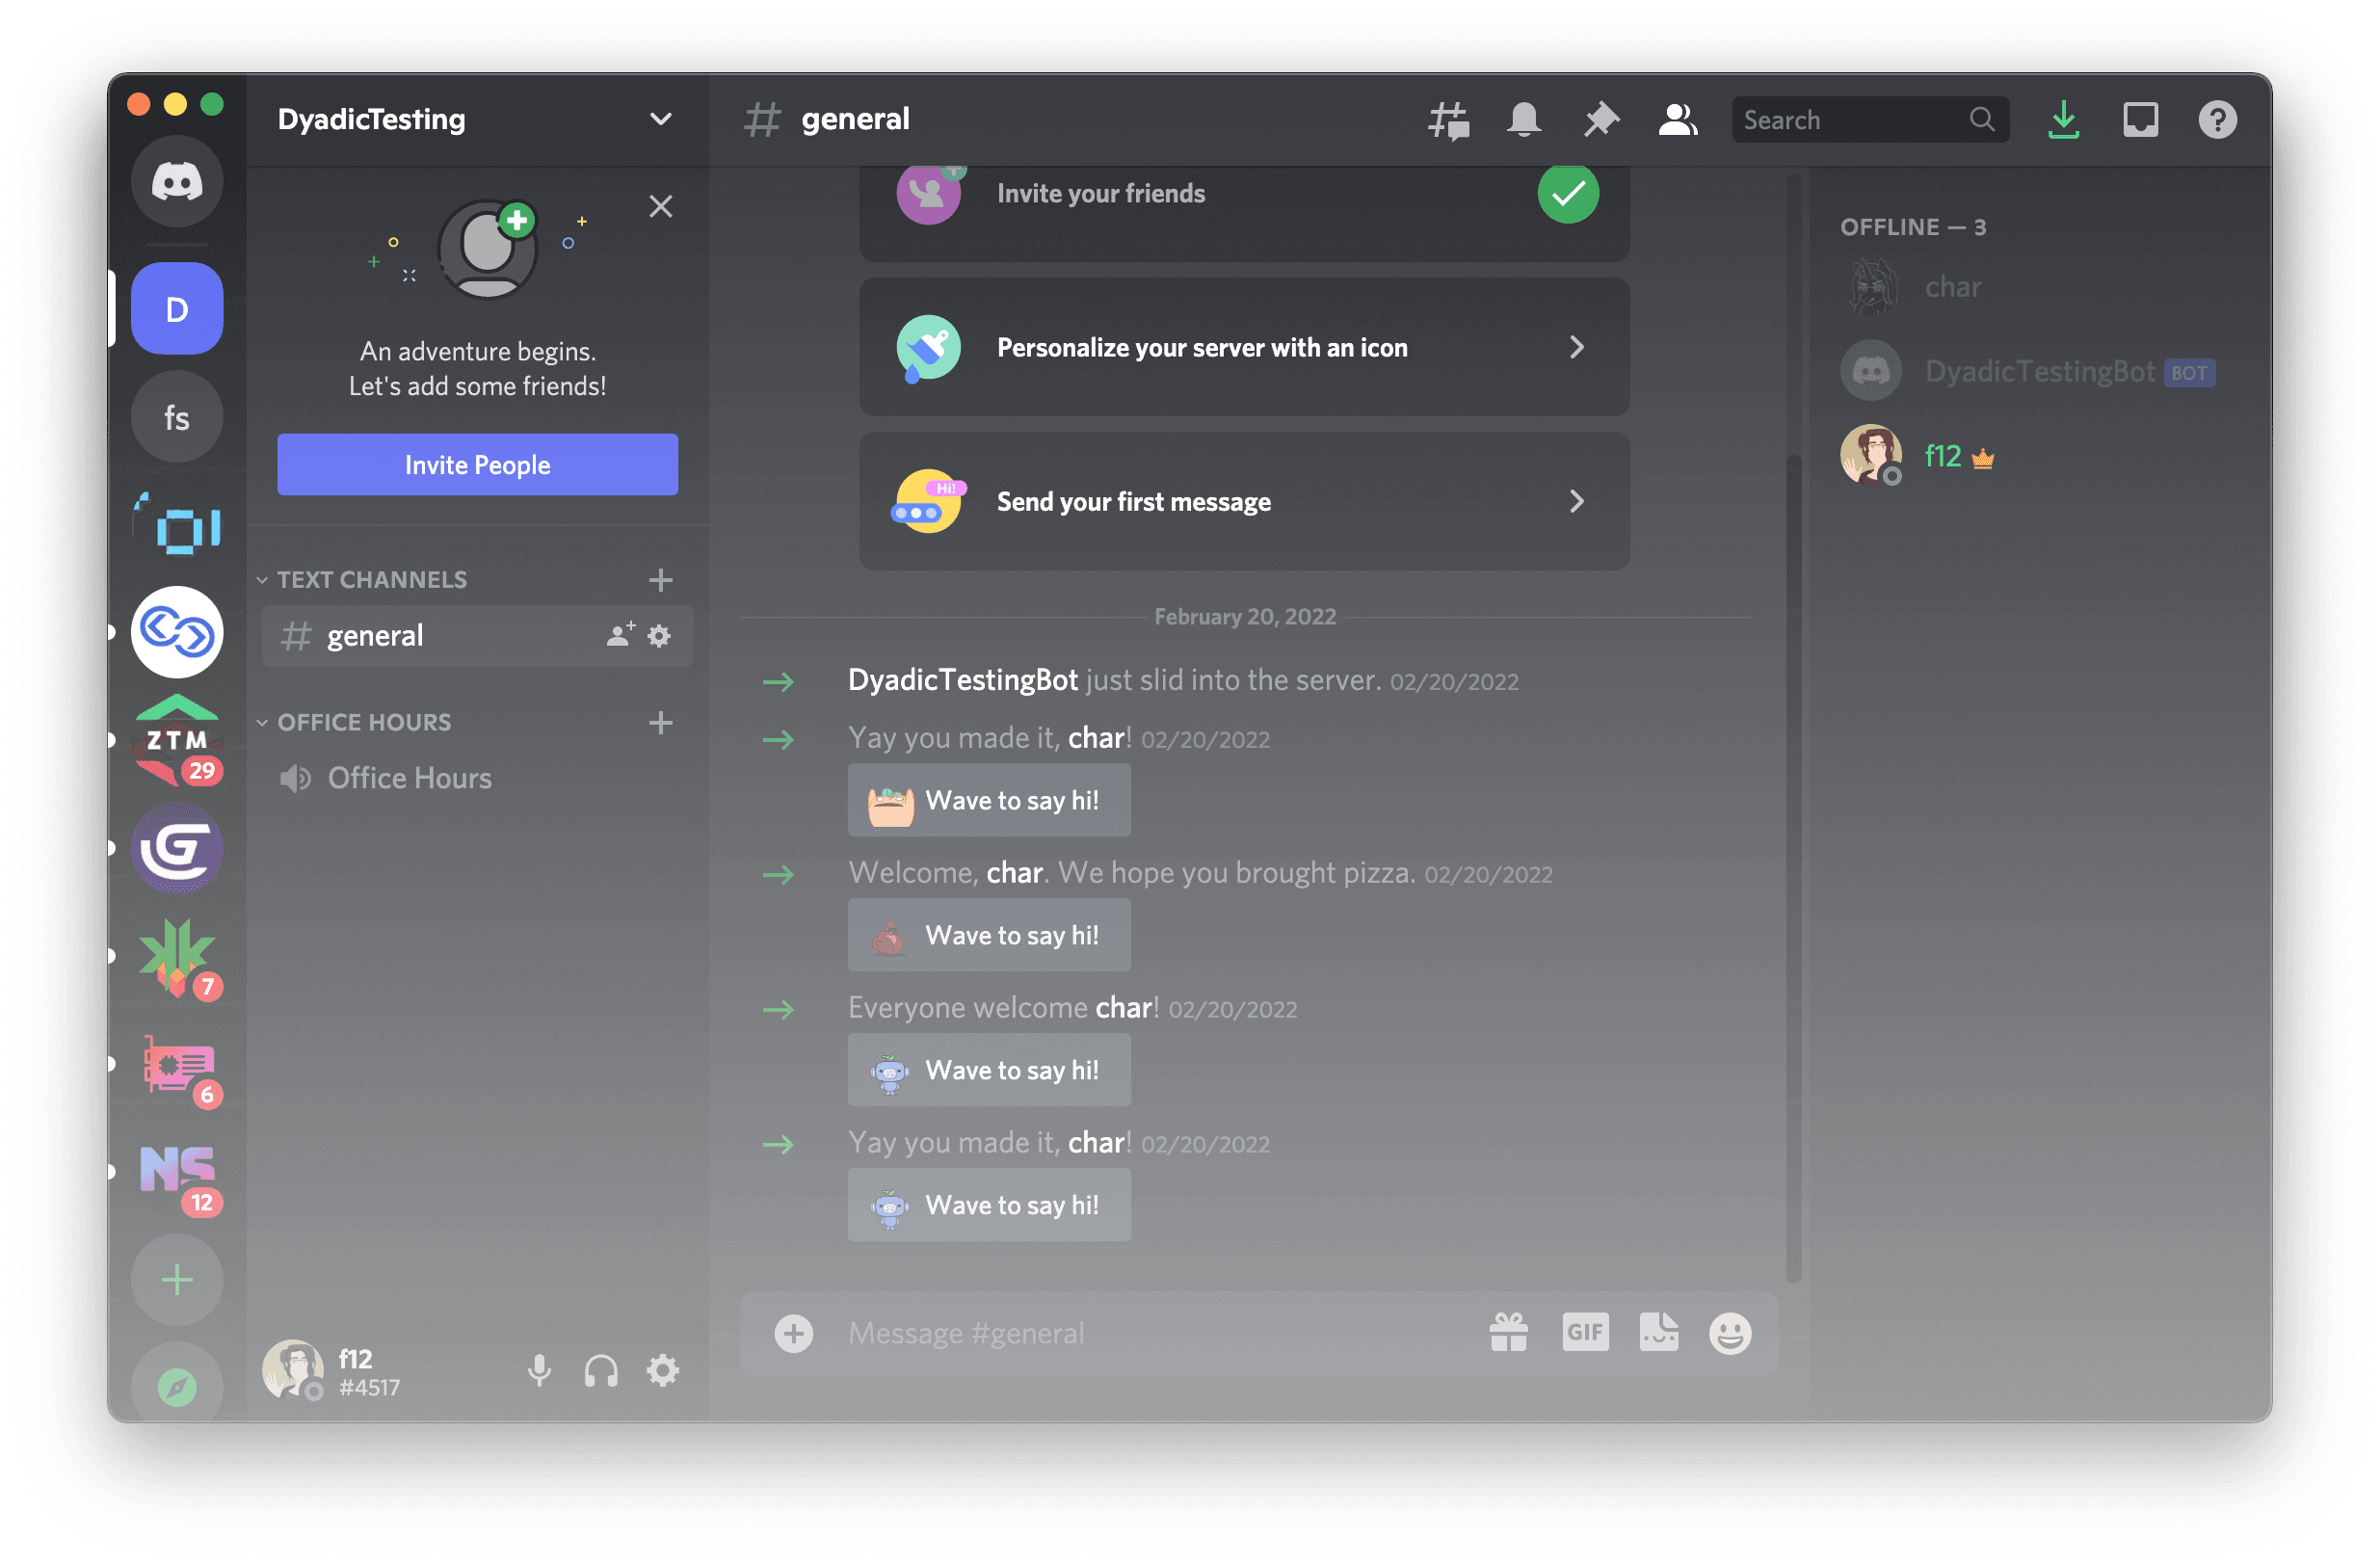Join Office Hours voice channel

tap(478, 779)
